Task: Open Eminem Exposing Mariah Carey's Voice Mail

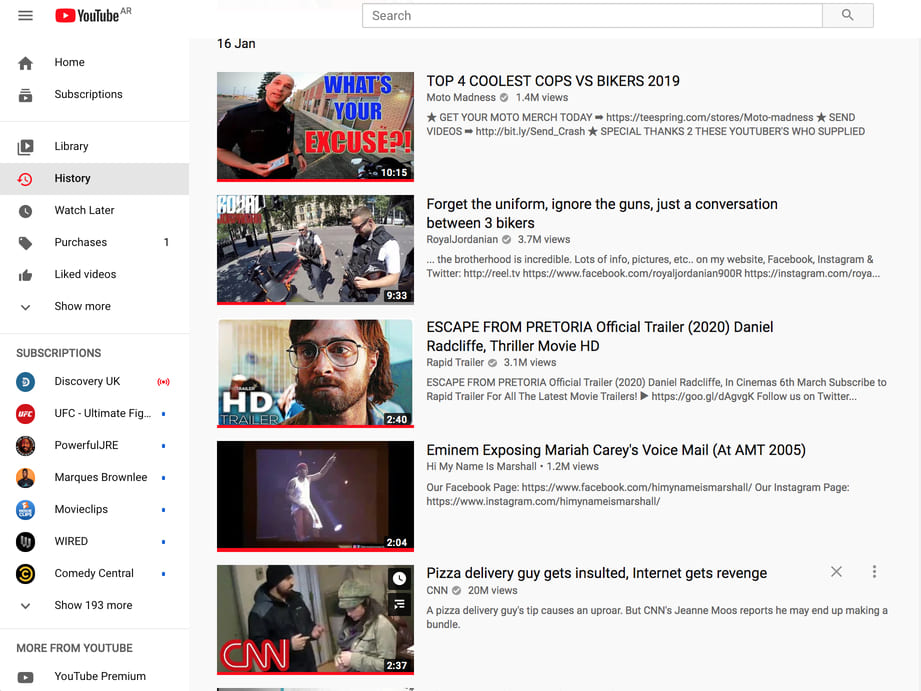Action: (x=616, y=450)
